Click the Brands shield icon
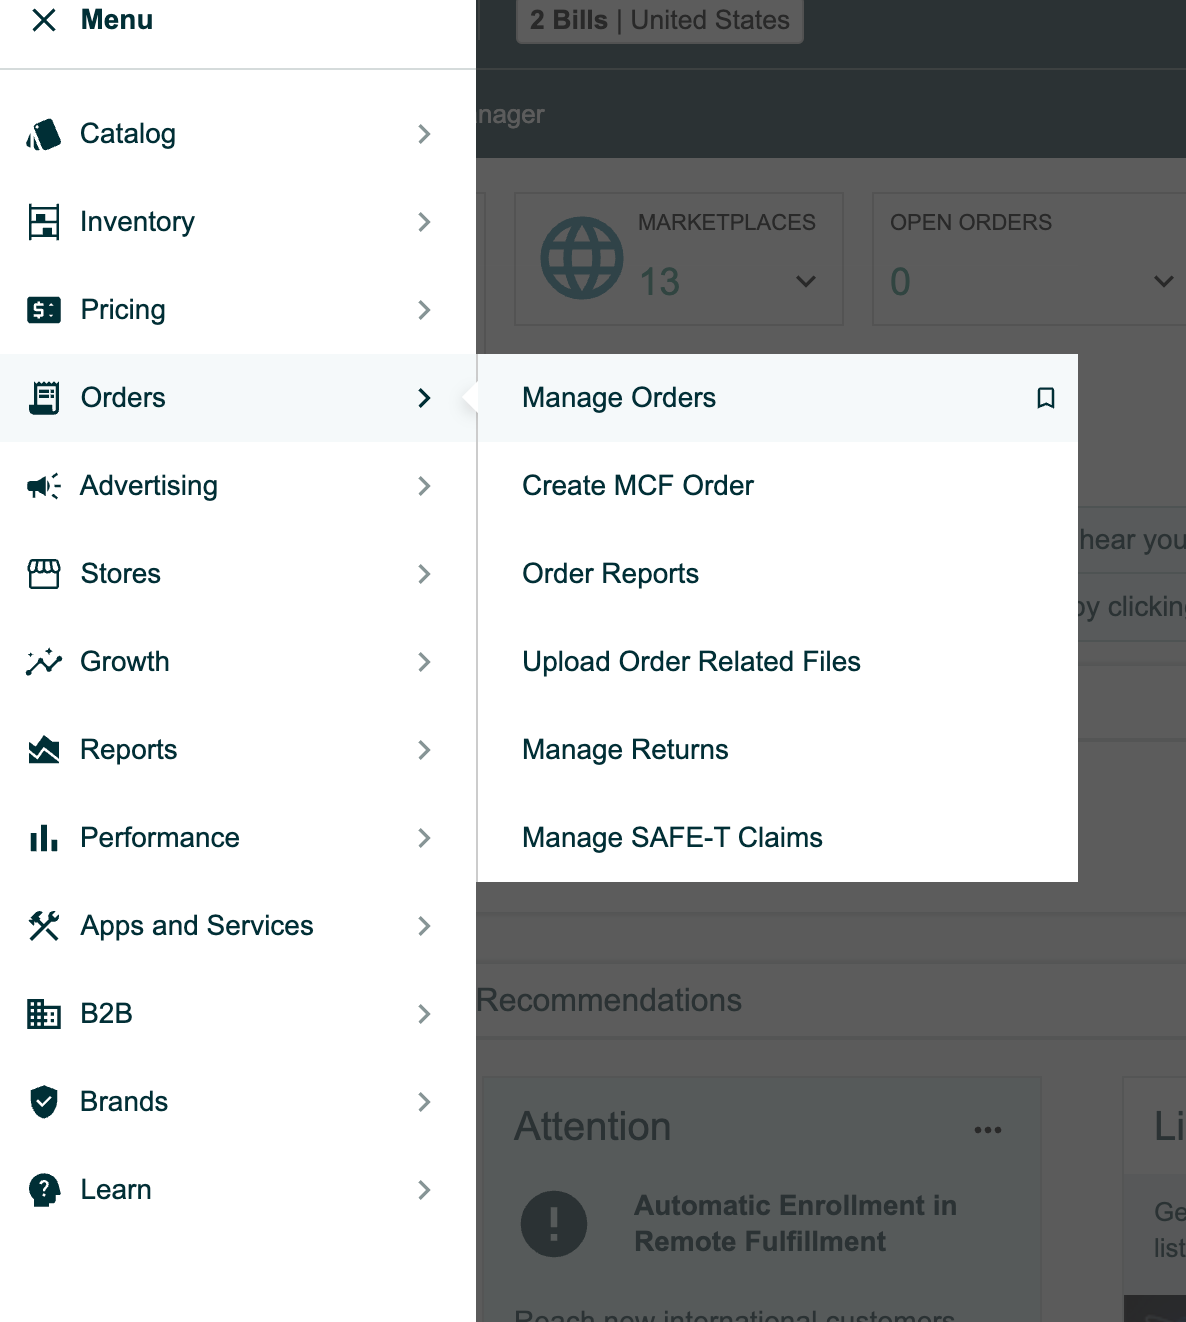Image resolution: width=1186 pixels, height=1322 pixels. [x=43, y=1102]
